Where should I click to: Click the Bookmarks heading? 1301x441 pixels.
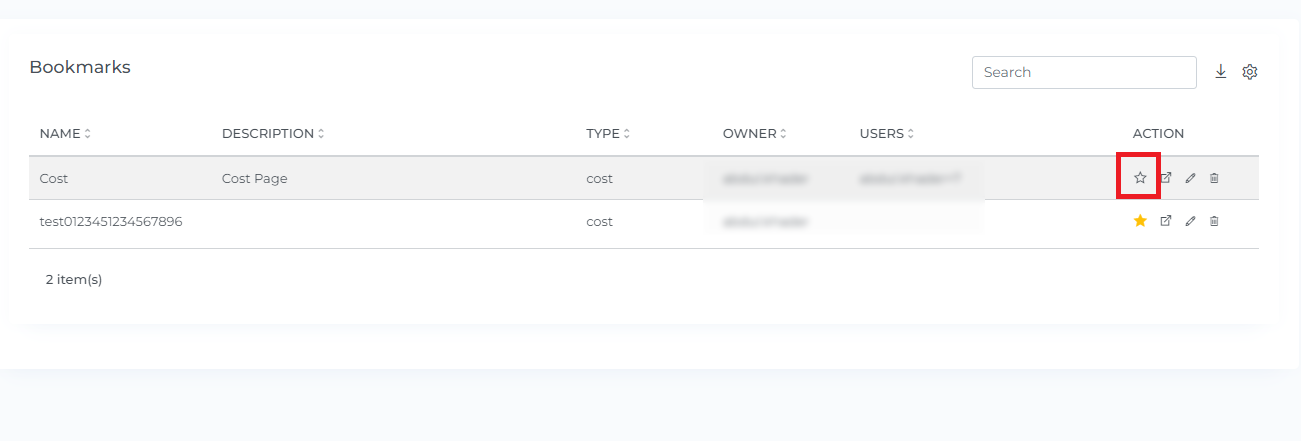click(x=80, y=68)
